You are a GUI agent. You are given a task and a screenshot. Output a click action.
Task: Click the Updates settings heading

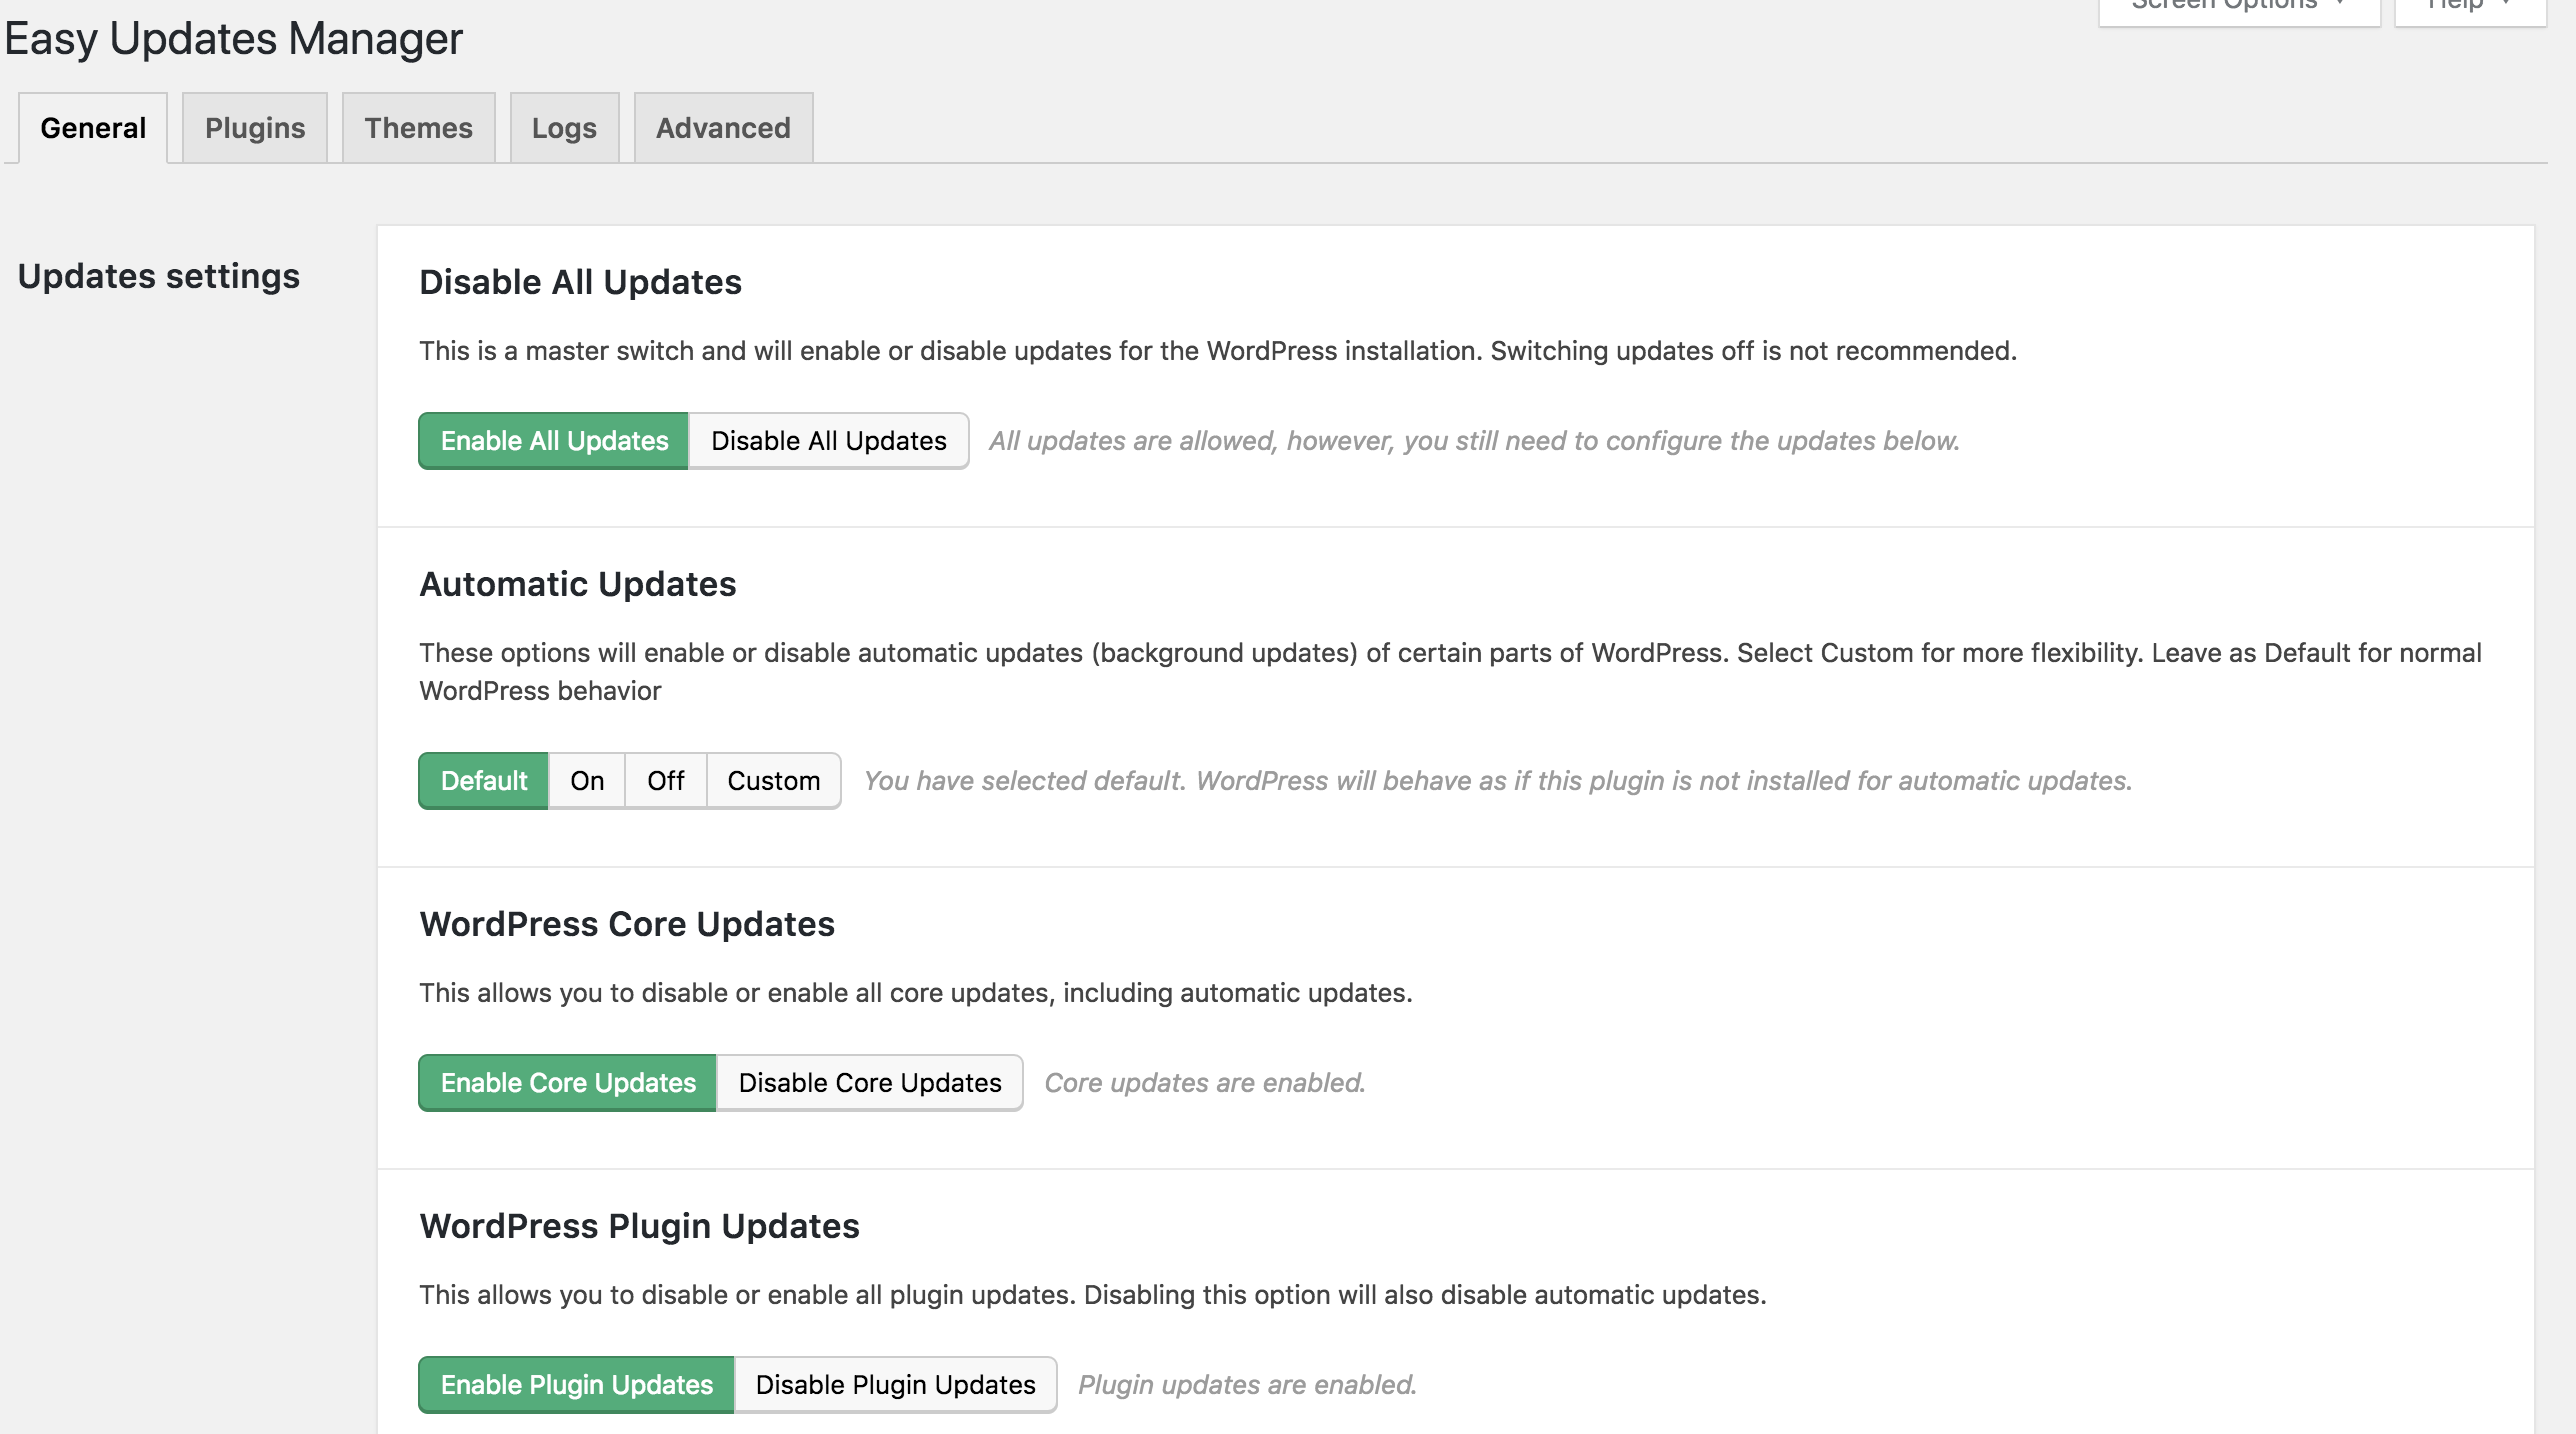[x=159, y=276]
